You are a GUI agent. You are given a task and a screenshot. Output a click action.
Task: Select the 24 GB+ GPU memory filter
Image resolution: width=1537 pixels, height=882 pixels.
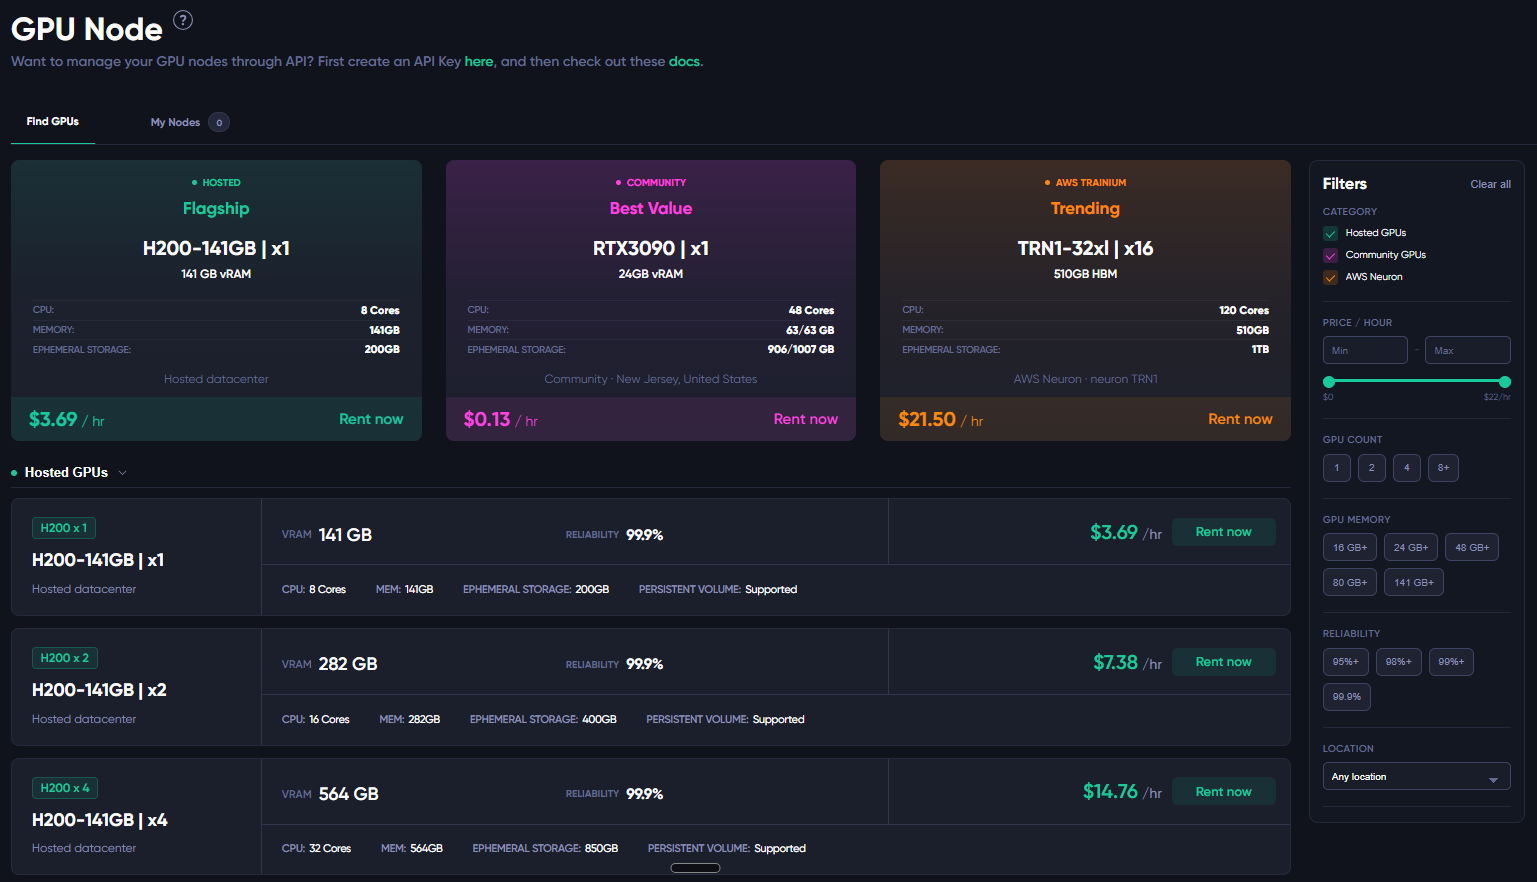[1411, 548]
